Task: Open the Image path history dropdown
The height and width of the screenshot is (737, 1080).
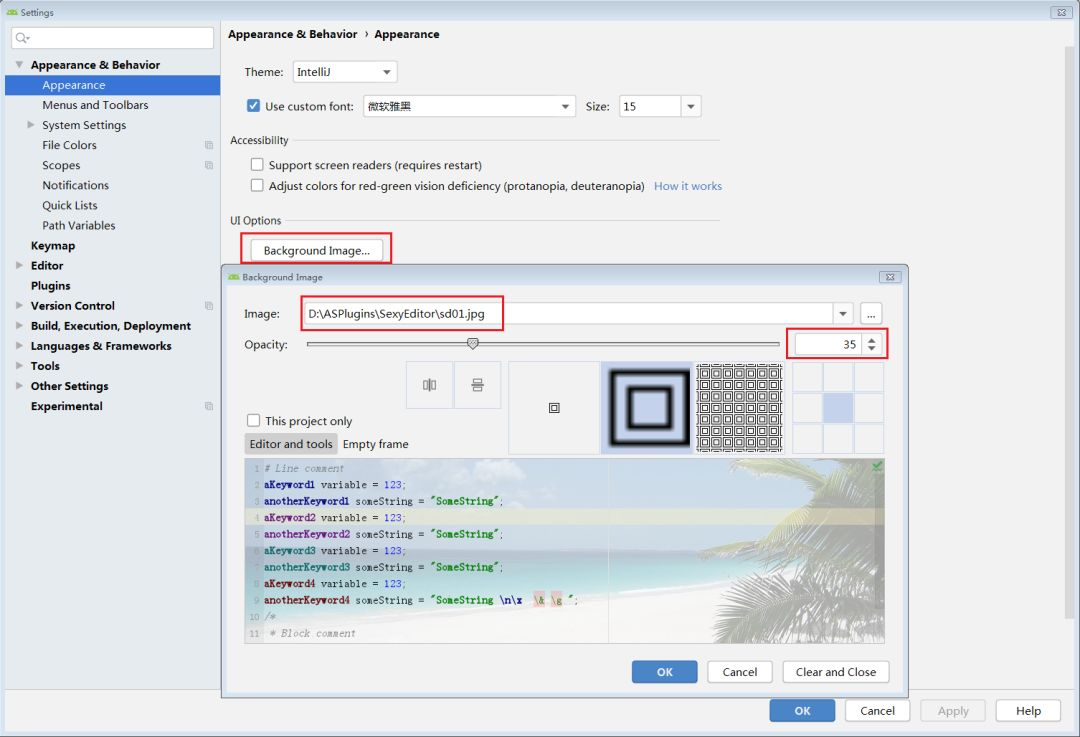Action: click(x=842, y=314)
